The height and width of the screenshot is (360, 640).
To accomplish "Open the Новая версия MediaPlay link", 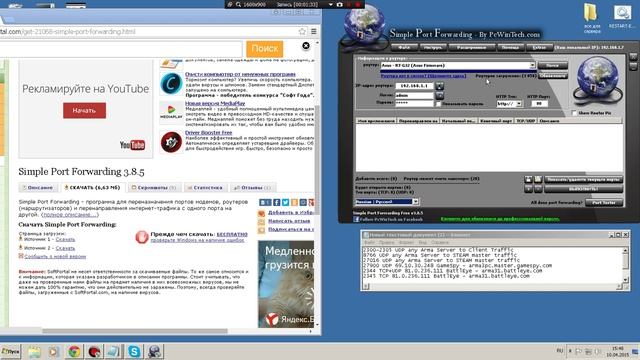I will (215, 103).
